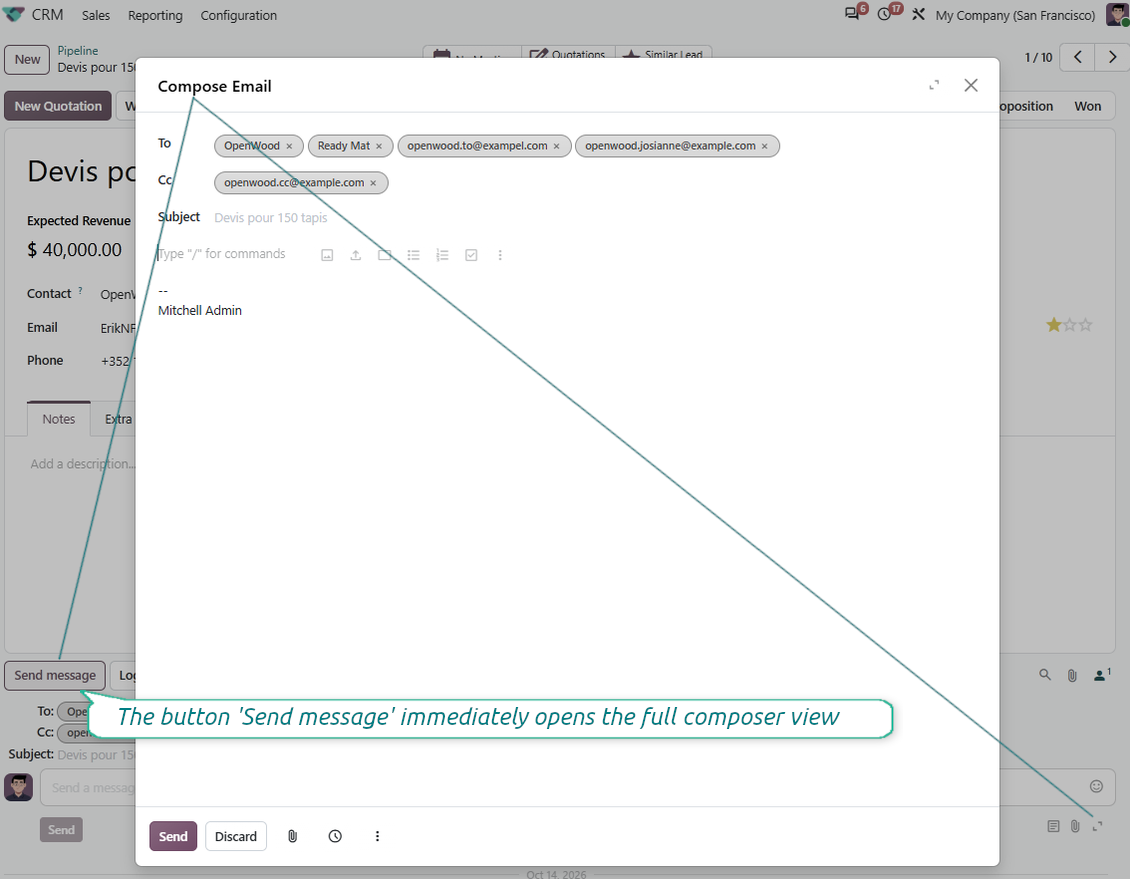Insert a checklist in the email body
The width and height of the screenshot is (1130, 879).
[471, 255]
